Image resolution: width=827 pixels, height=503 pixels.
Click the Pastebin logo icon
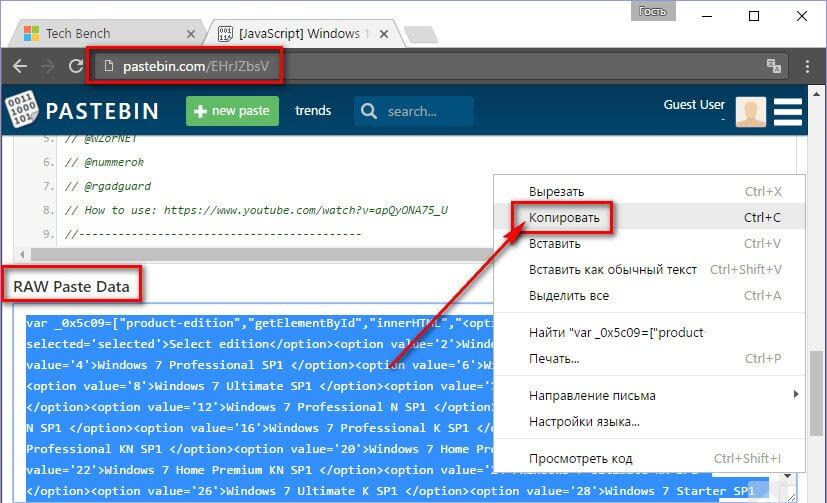click(22, 110)
